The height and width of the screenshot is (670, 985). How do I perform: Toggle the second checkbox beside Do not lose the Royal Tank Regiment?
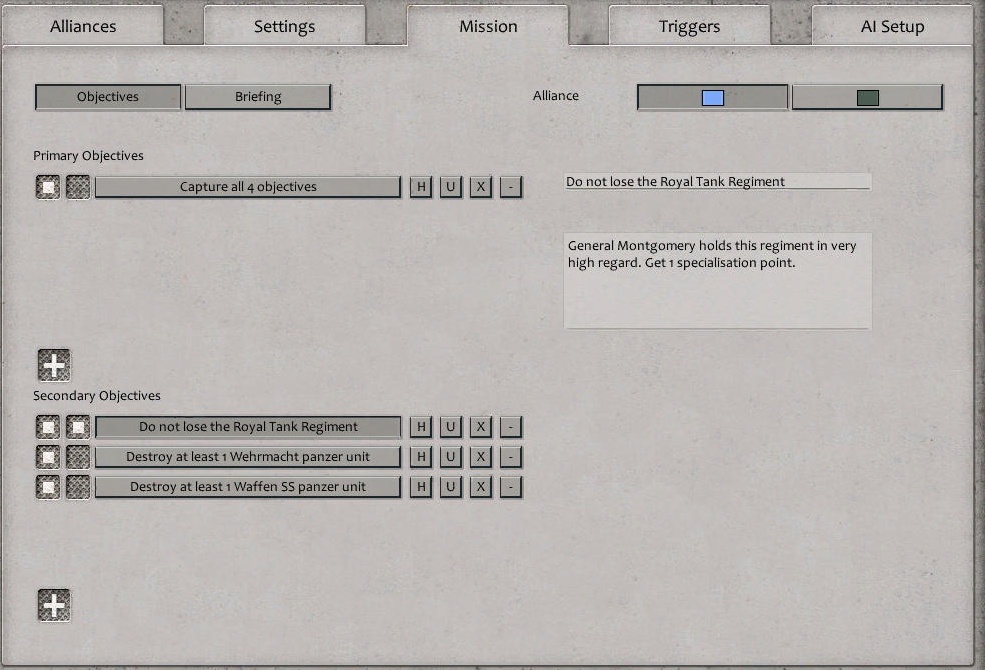[x=78, y=426]
